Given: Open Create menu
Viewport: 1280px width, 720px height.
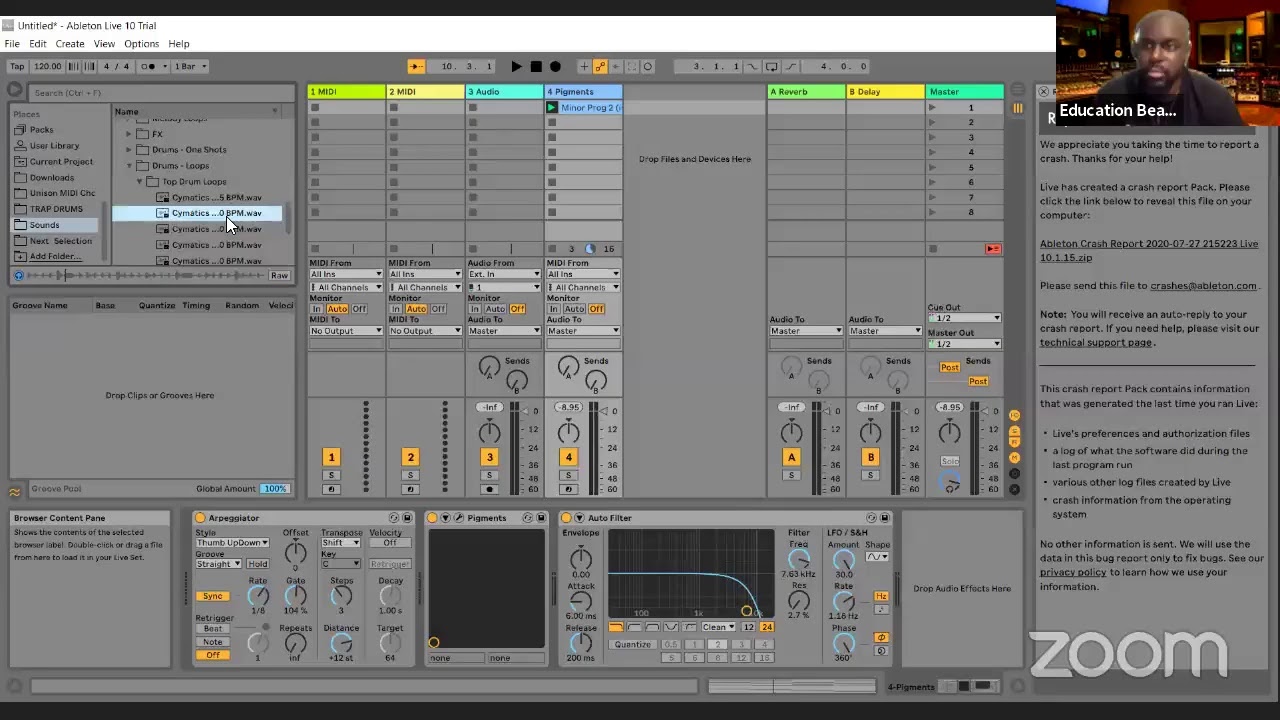Looking at the screenshot, I should click(x=70, y=44).
